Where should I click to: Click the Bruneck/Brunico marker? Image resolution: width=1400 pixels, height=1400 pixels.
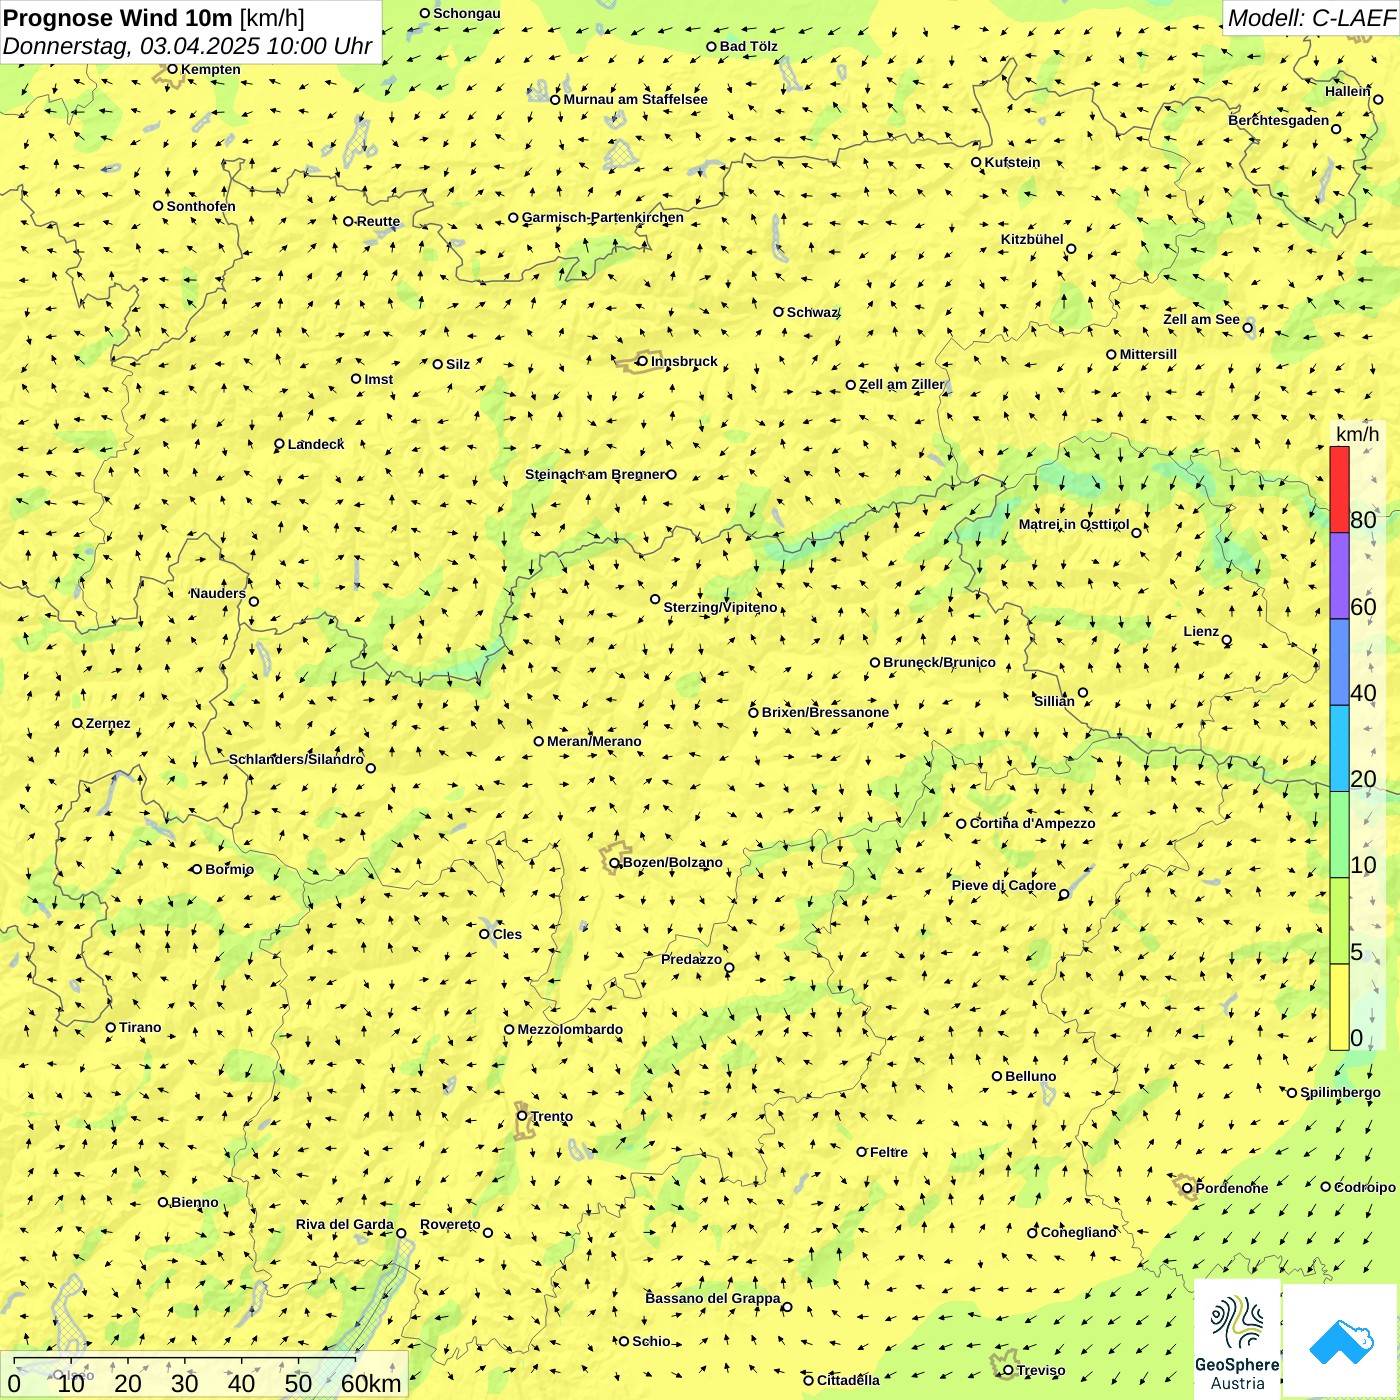(874, 662)
